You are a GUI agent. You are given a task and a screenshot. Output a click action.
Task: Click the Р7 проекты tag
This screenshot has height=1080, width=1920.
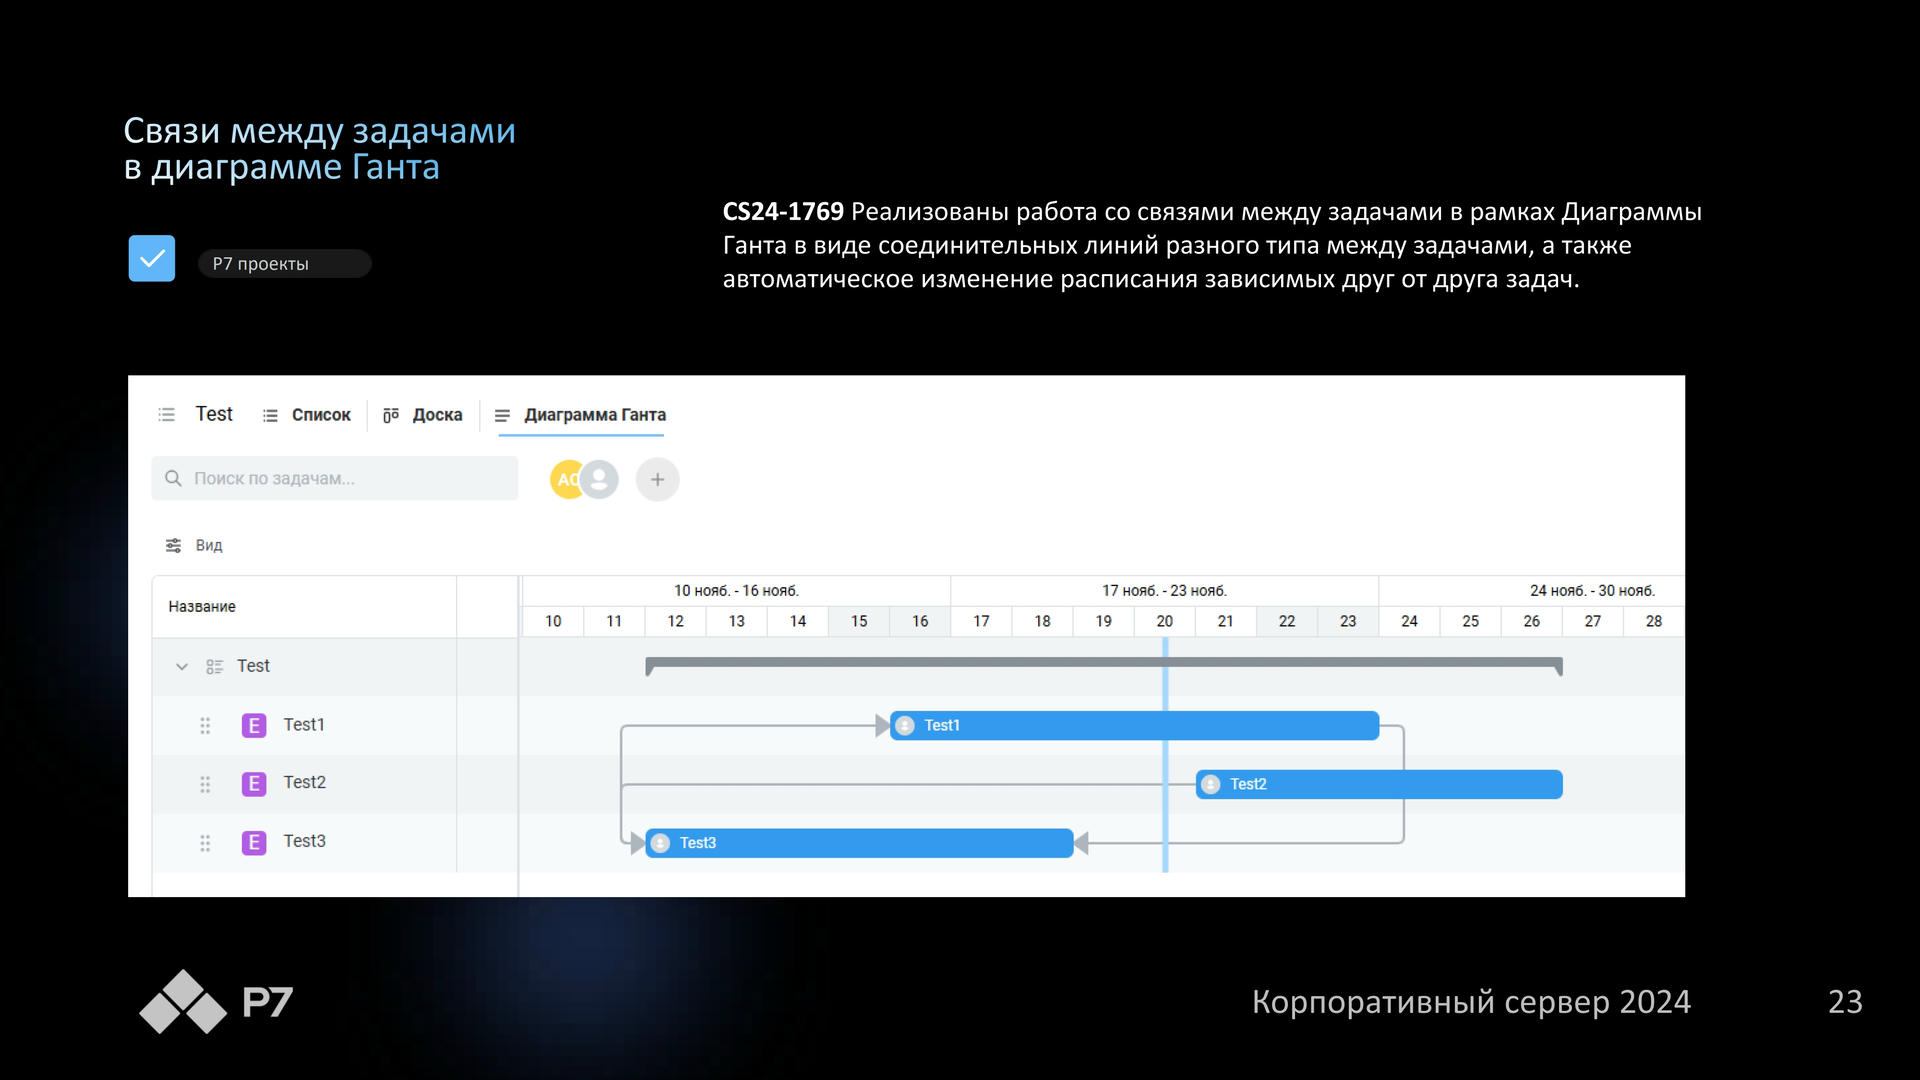(x=285, y=263)
